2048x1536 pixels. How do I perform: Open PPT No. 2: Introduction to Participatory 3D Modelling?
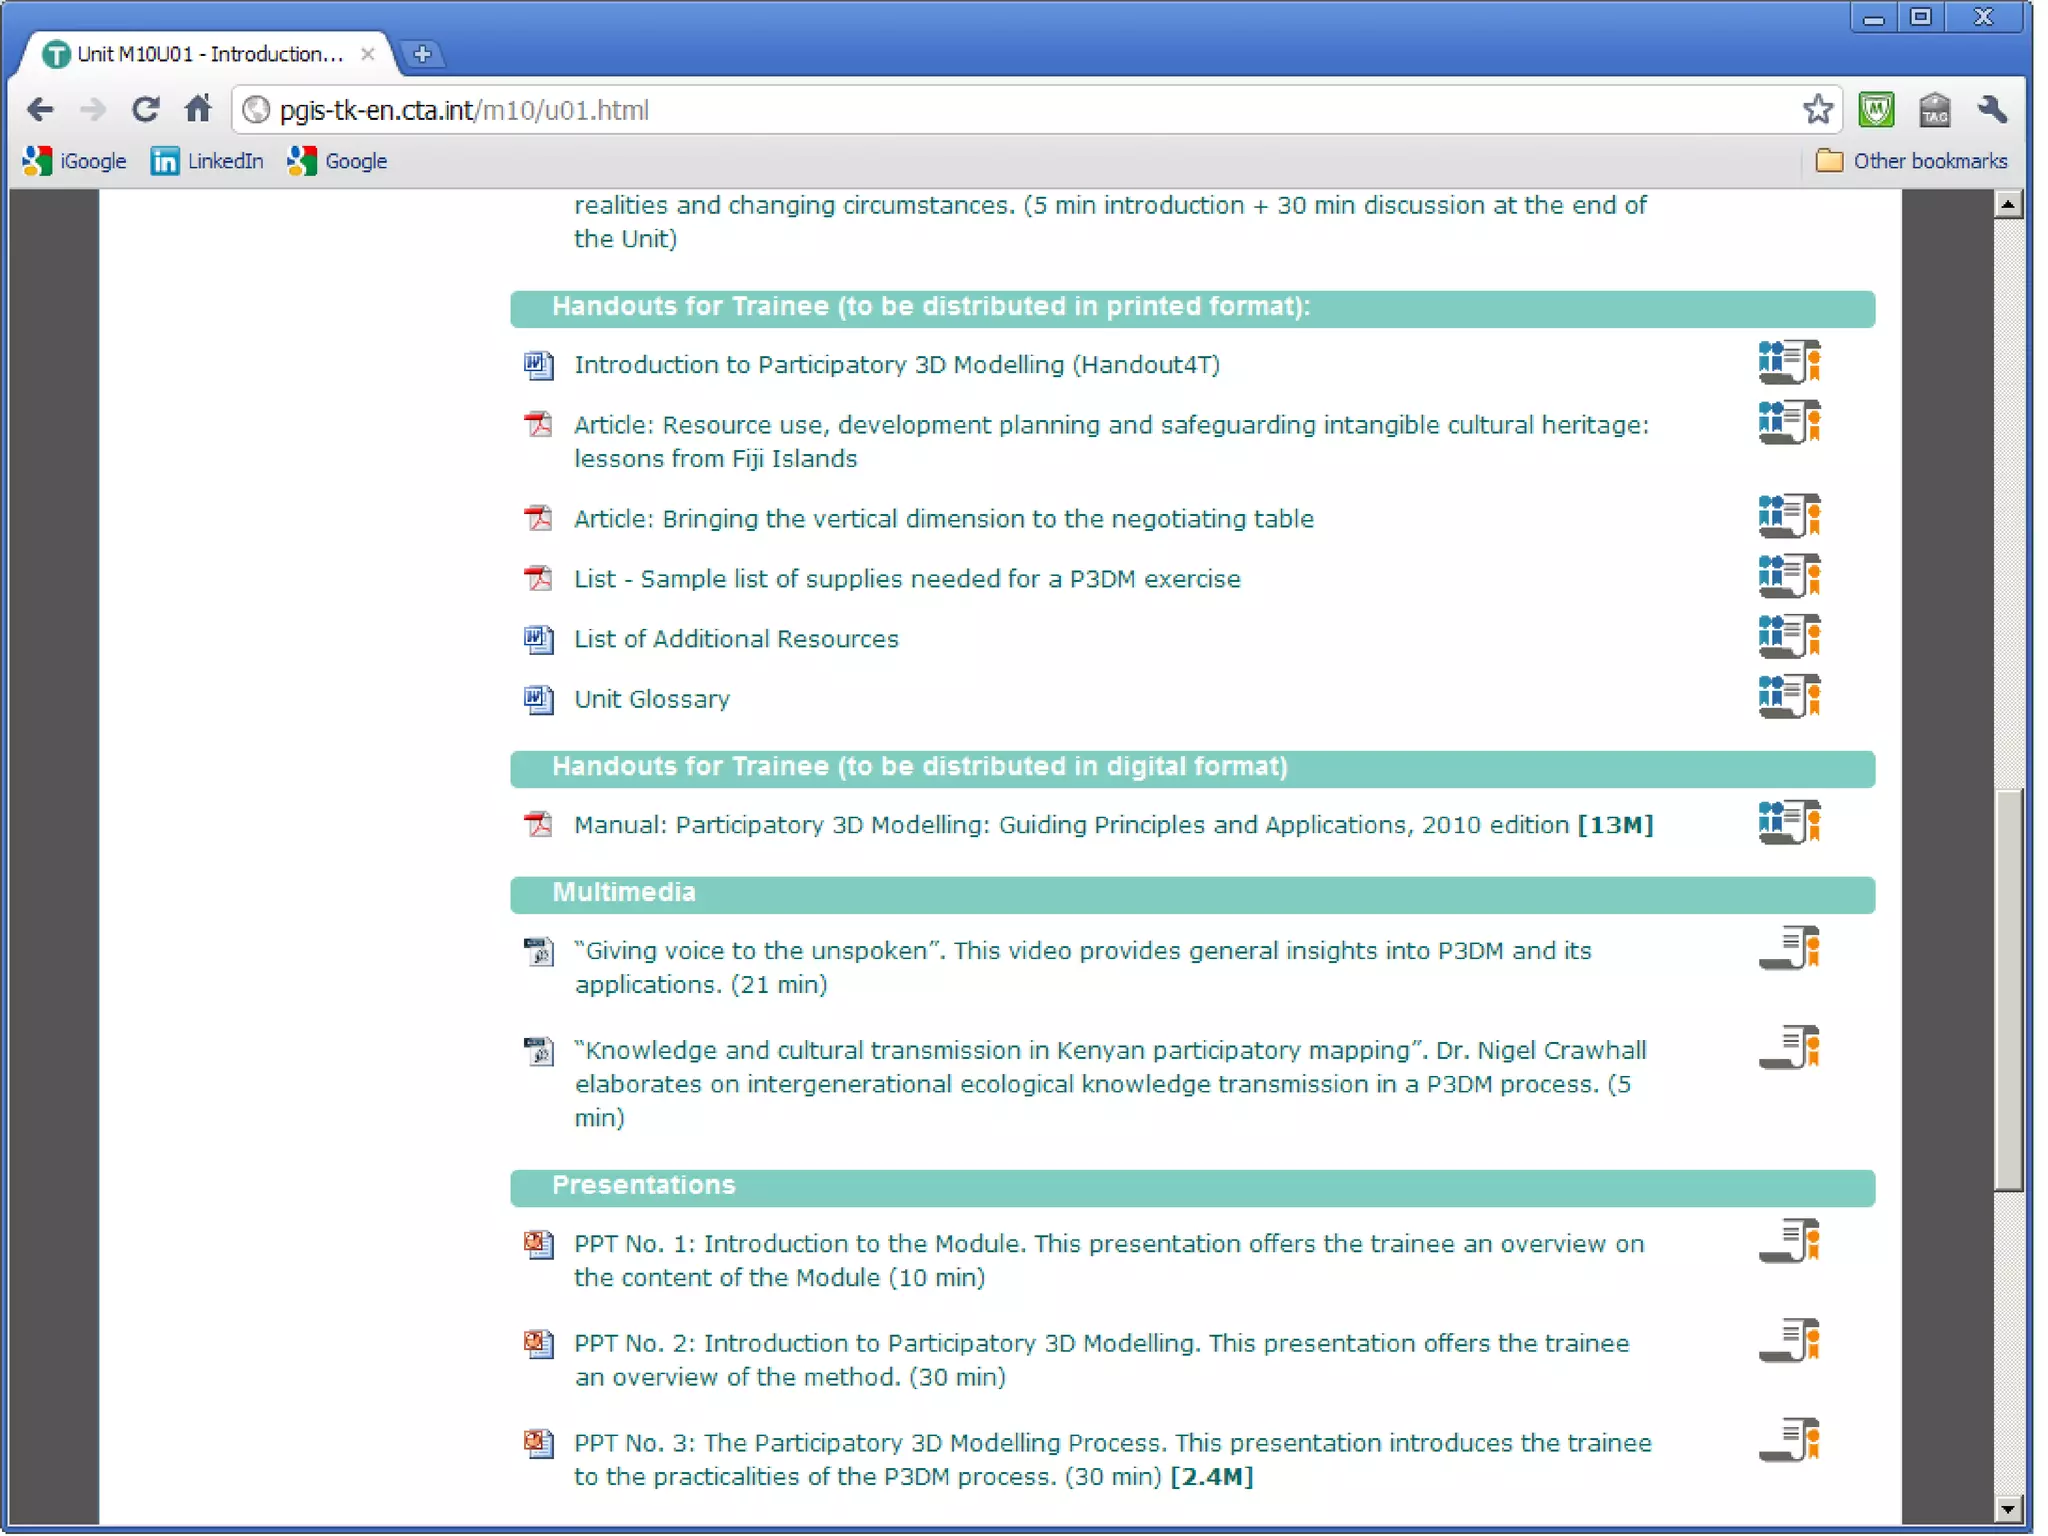(1102, 1360)
